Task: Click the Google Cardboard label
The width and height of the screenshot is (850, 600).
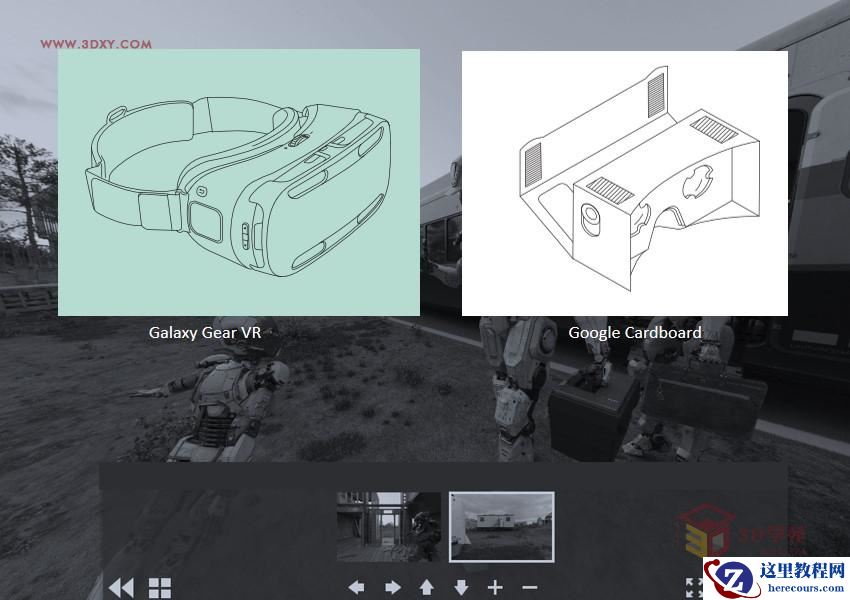Action: (x=635, y=332)
